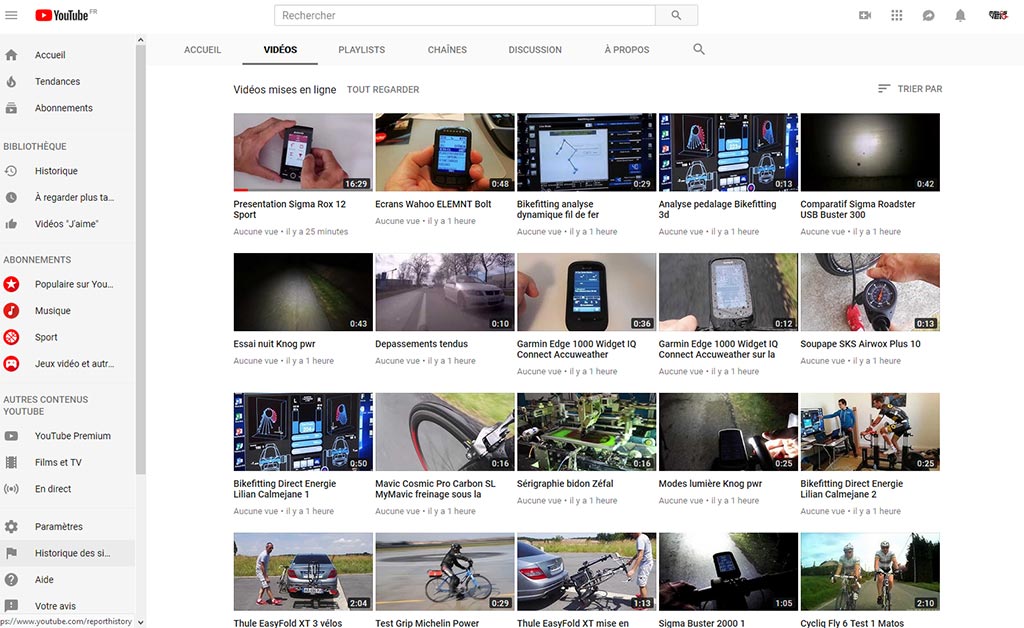
Task: Play the Soupape SKS Airwox Plus thumbnail
Action: [870, 292]
